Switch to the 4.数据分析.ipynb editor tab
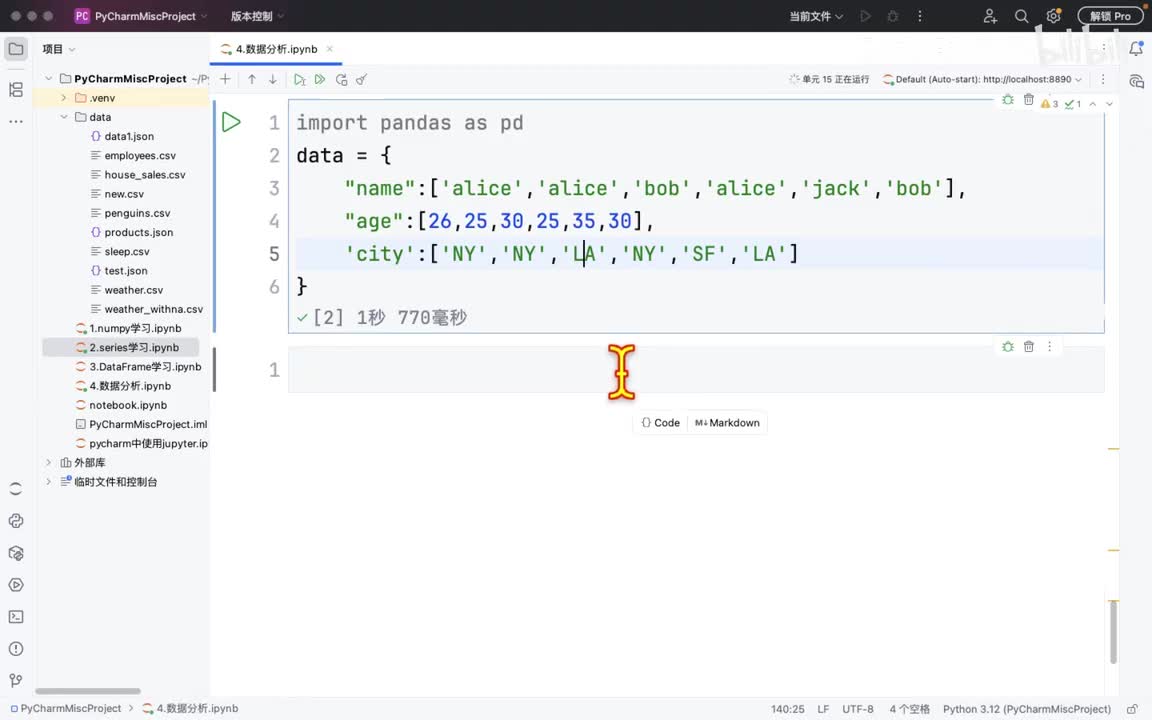The height and width of the screenshot is (720, 1152). click(276, 49)
